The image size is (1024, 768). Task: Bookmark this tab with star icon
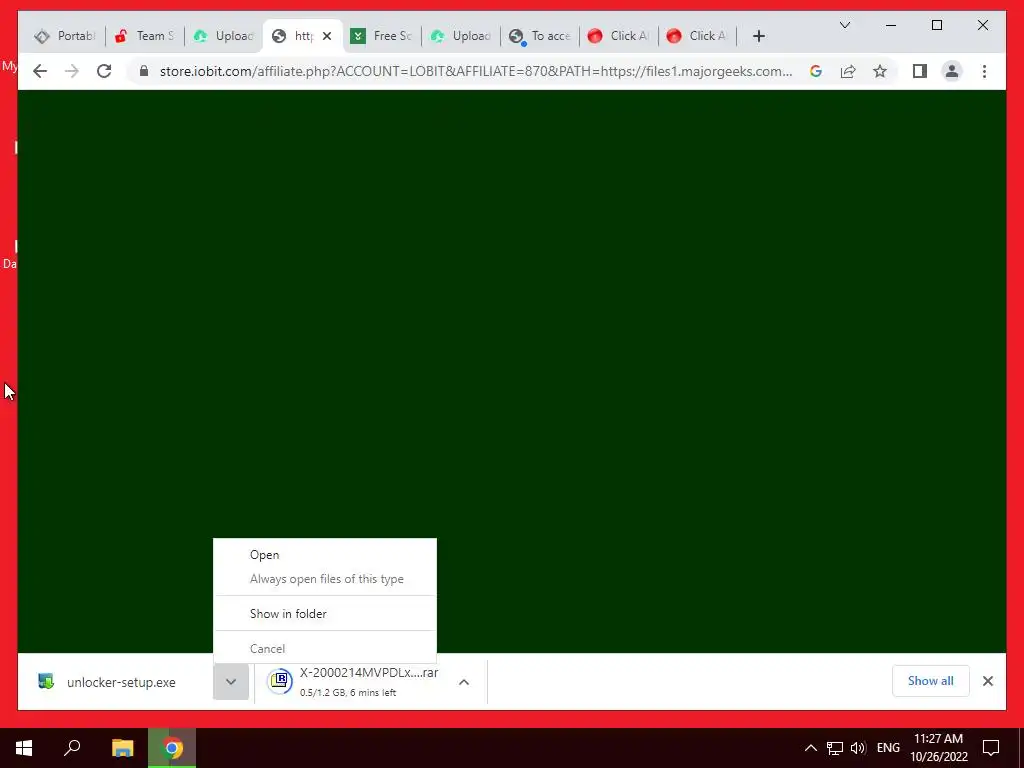(x=880, y=71)
